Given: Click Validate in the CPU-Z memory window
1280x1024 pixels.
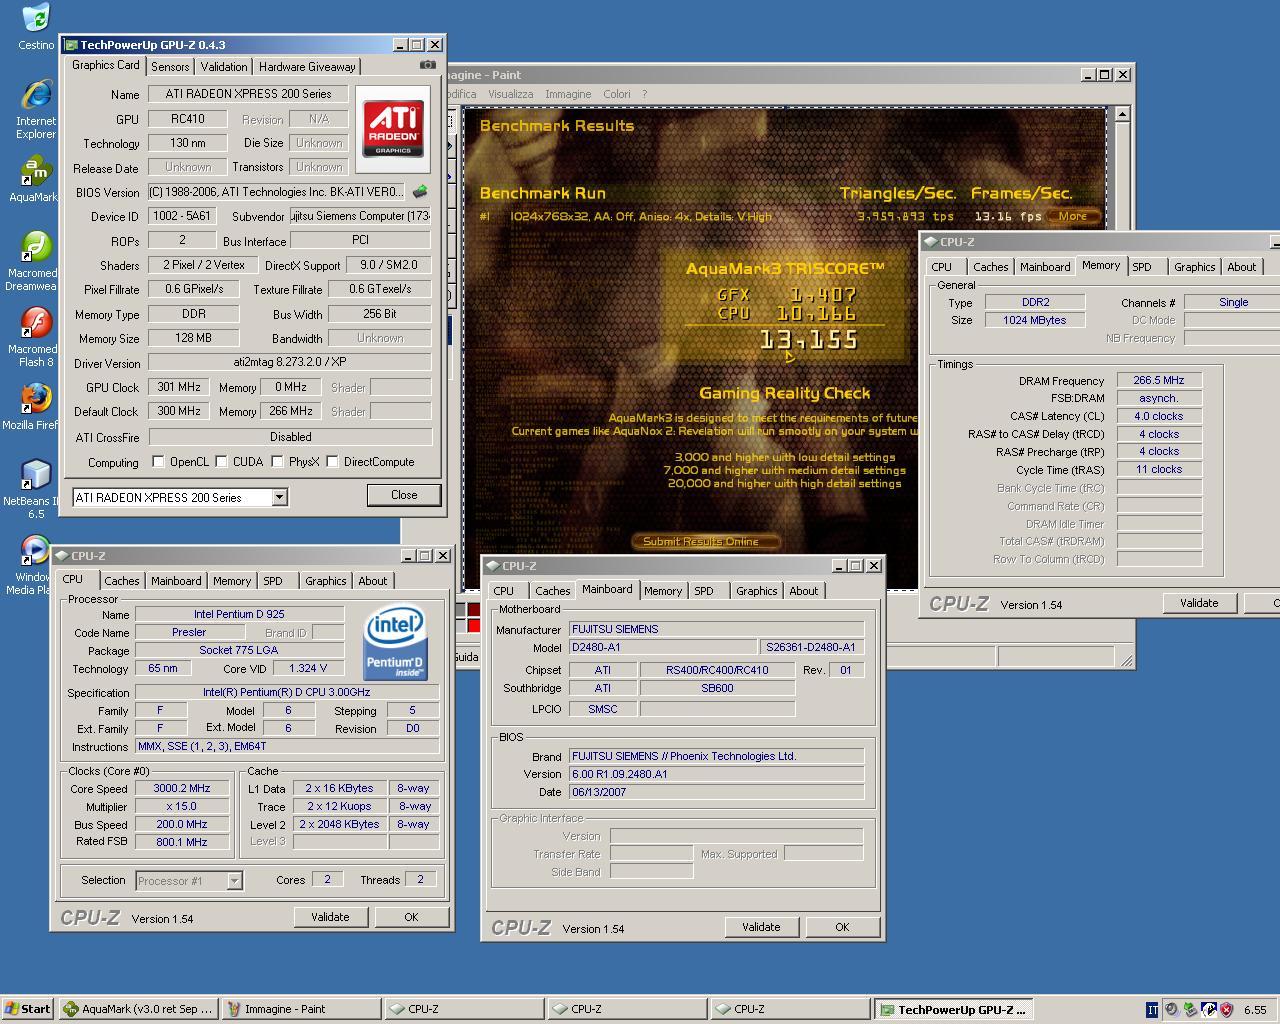Looking at the screenshot, I should 1199,603.
